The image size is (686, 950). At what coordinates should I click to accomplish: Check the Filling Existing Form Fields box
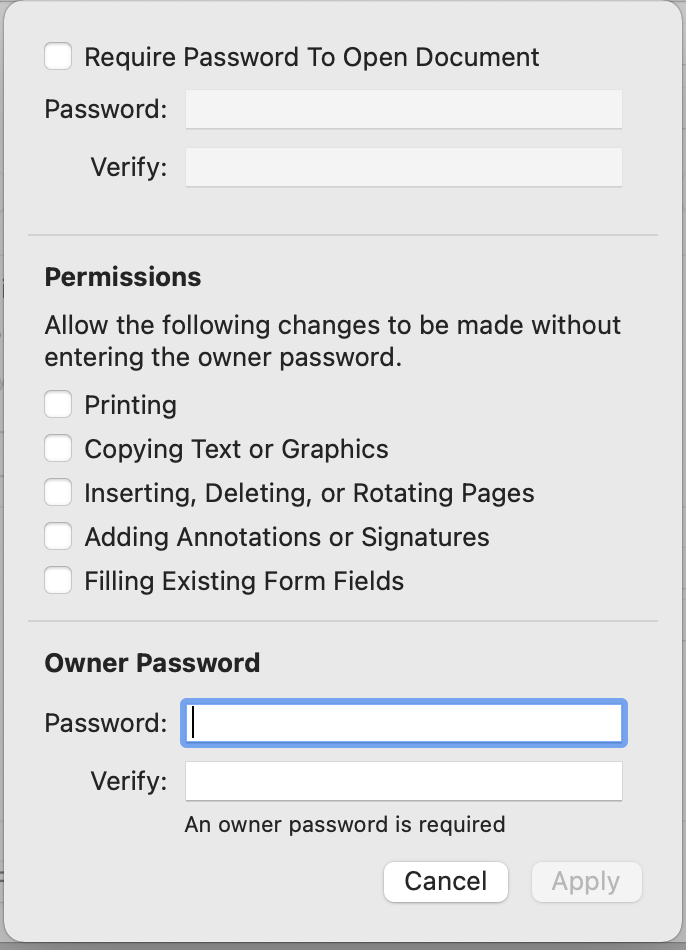(x=58, y=581)
